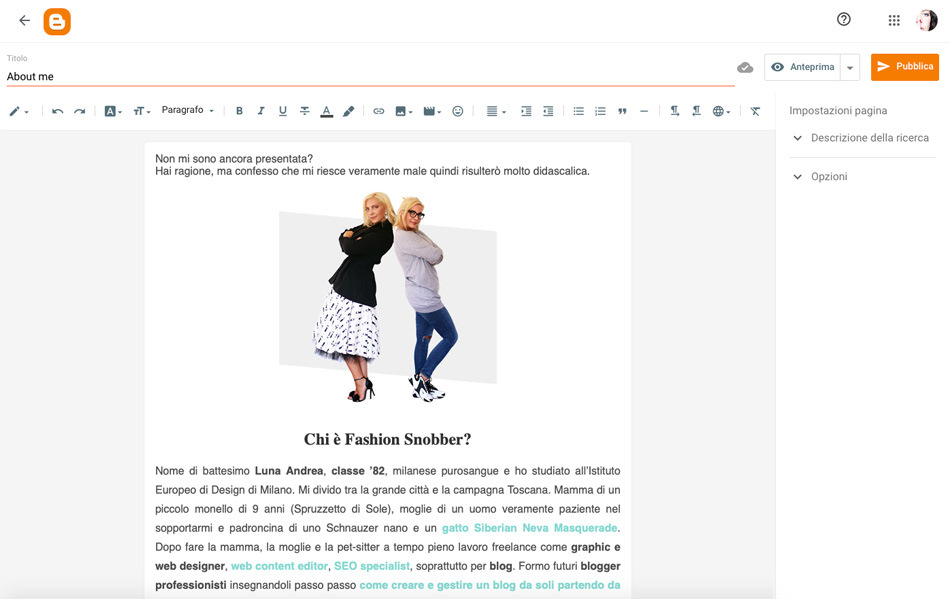This screenshot has width=950, height=599.
Task: Toggle bold formatting
Action: pos(239,111)
